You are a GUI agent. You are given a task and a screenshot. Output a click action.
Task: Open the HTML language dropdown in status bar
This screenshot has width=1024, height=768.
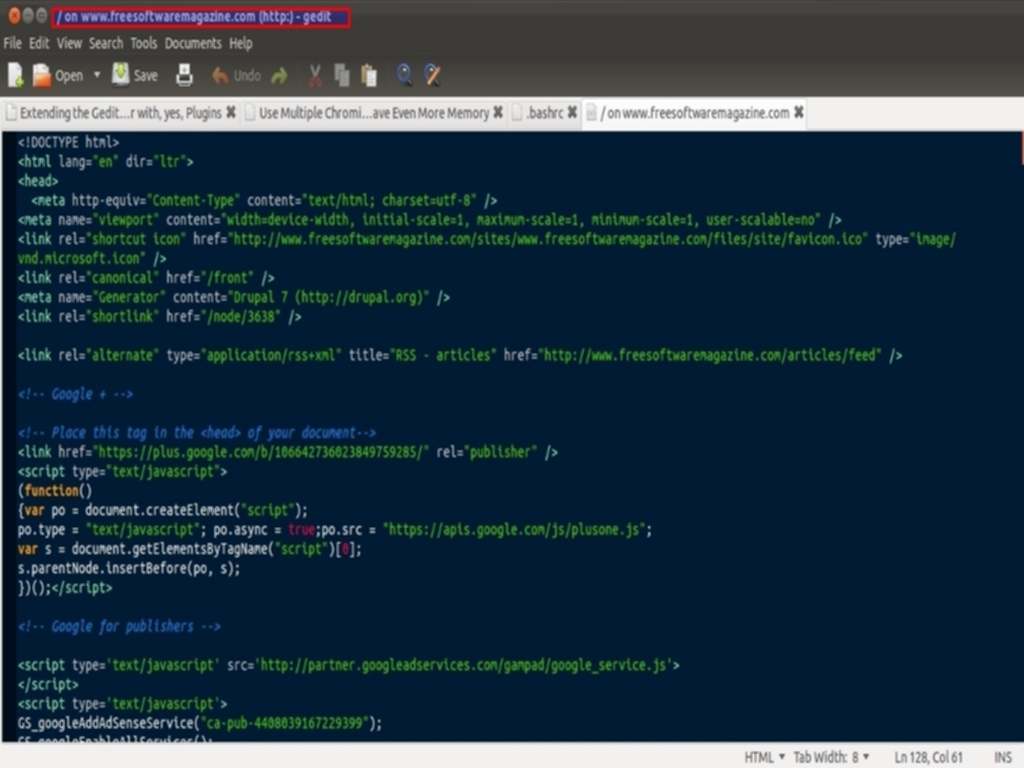(765, 757)
